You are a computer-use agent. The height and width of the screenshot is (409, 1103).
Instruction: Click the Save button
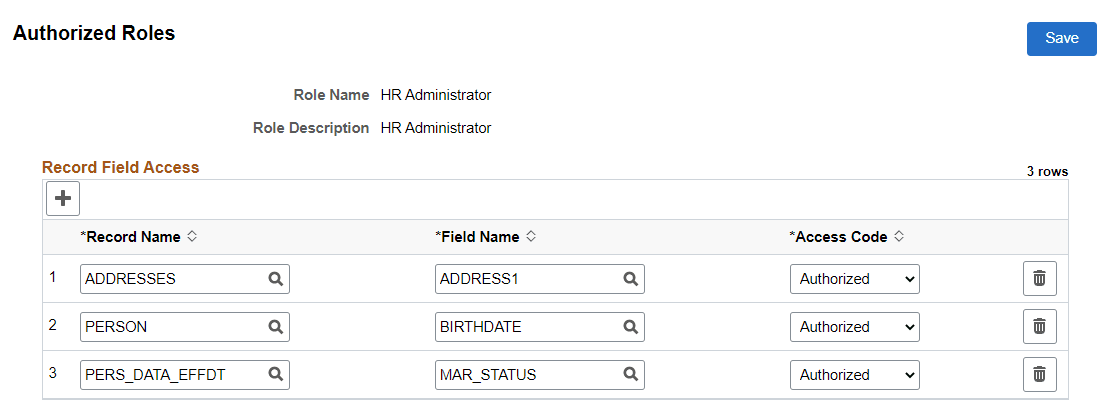coord(1061,38)
